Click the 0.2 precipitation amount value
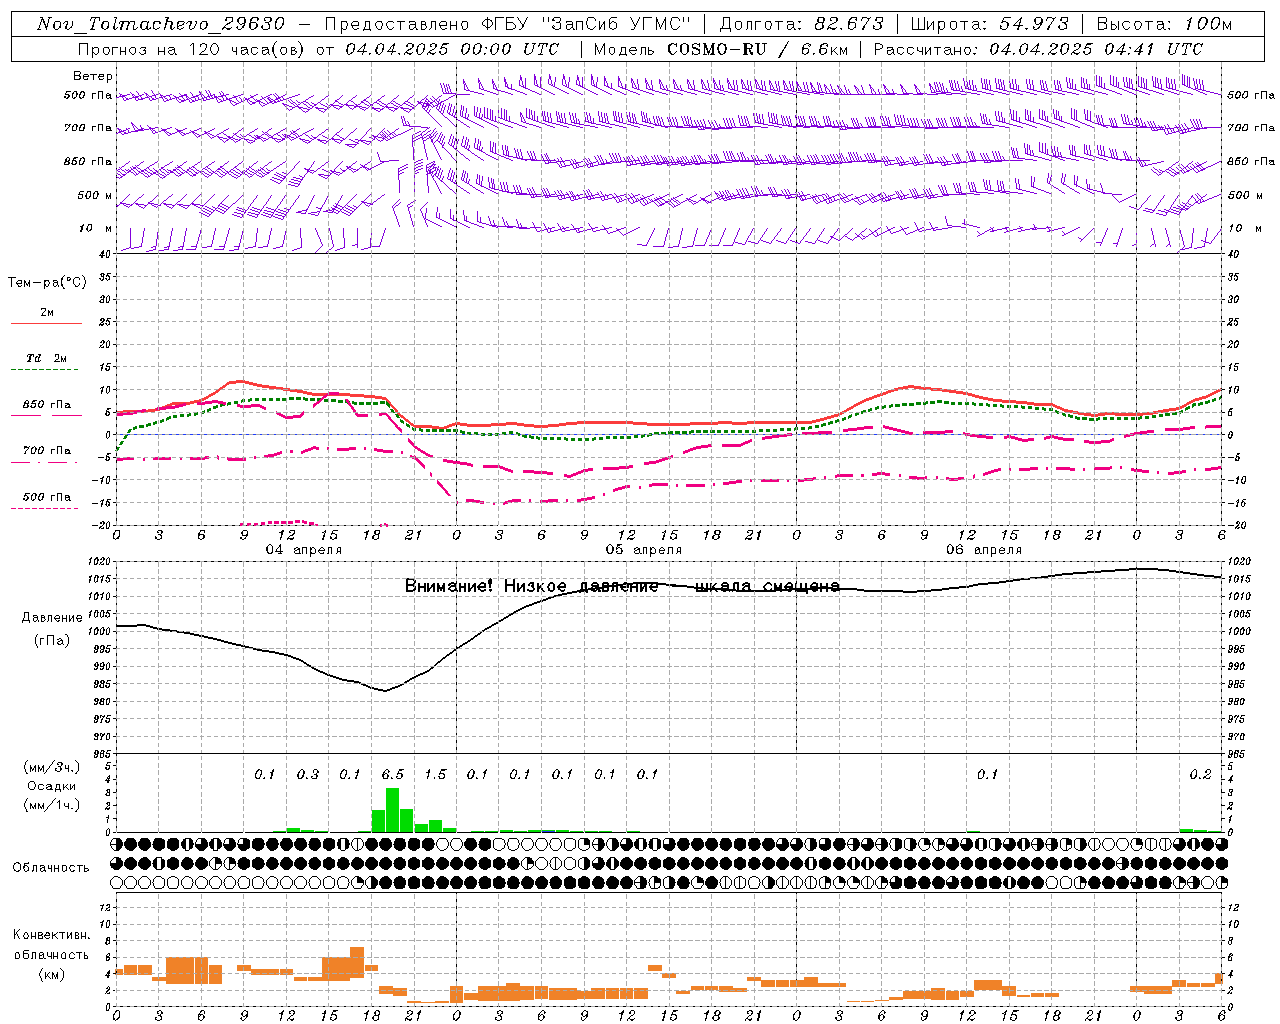This screenshot has width=1280, height=1024. tap(1201, 774)
